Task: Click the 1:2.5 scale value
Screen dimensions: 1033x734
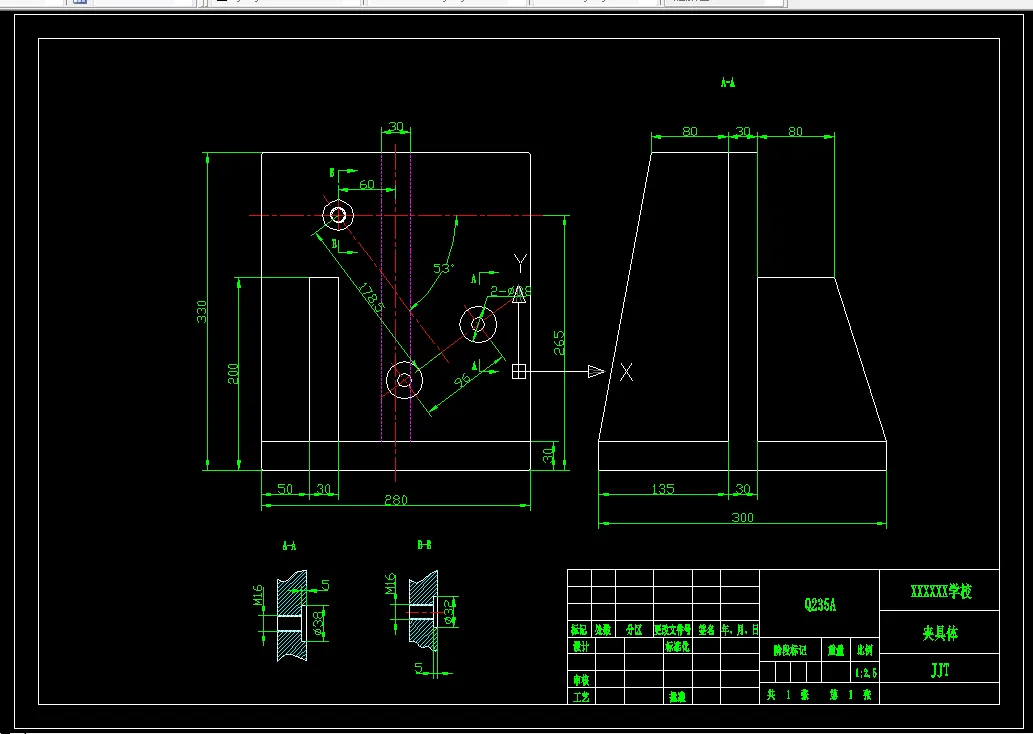Action: coord(866,673)
